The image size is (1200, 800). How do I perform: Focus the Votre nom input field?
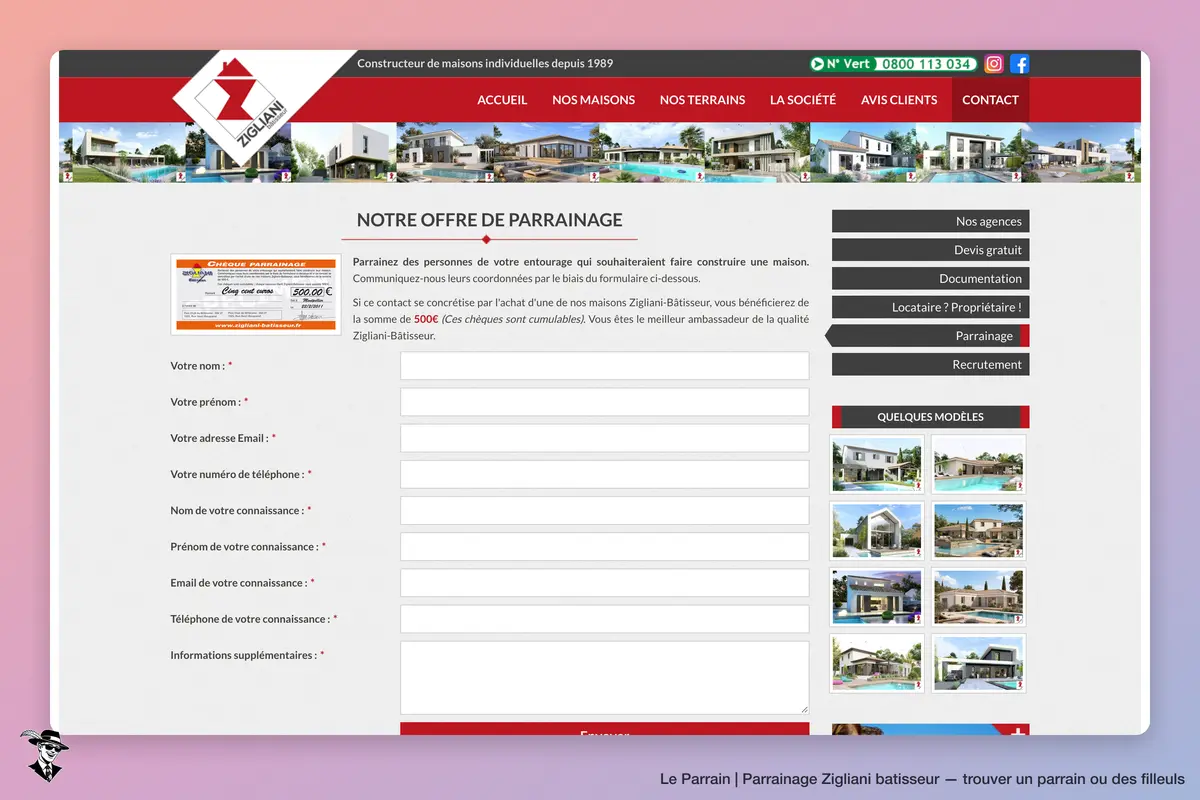(605, 366)
